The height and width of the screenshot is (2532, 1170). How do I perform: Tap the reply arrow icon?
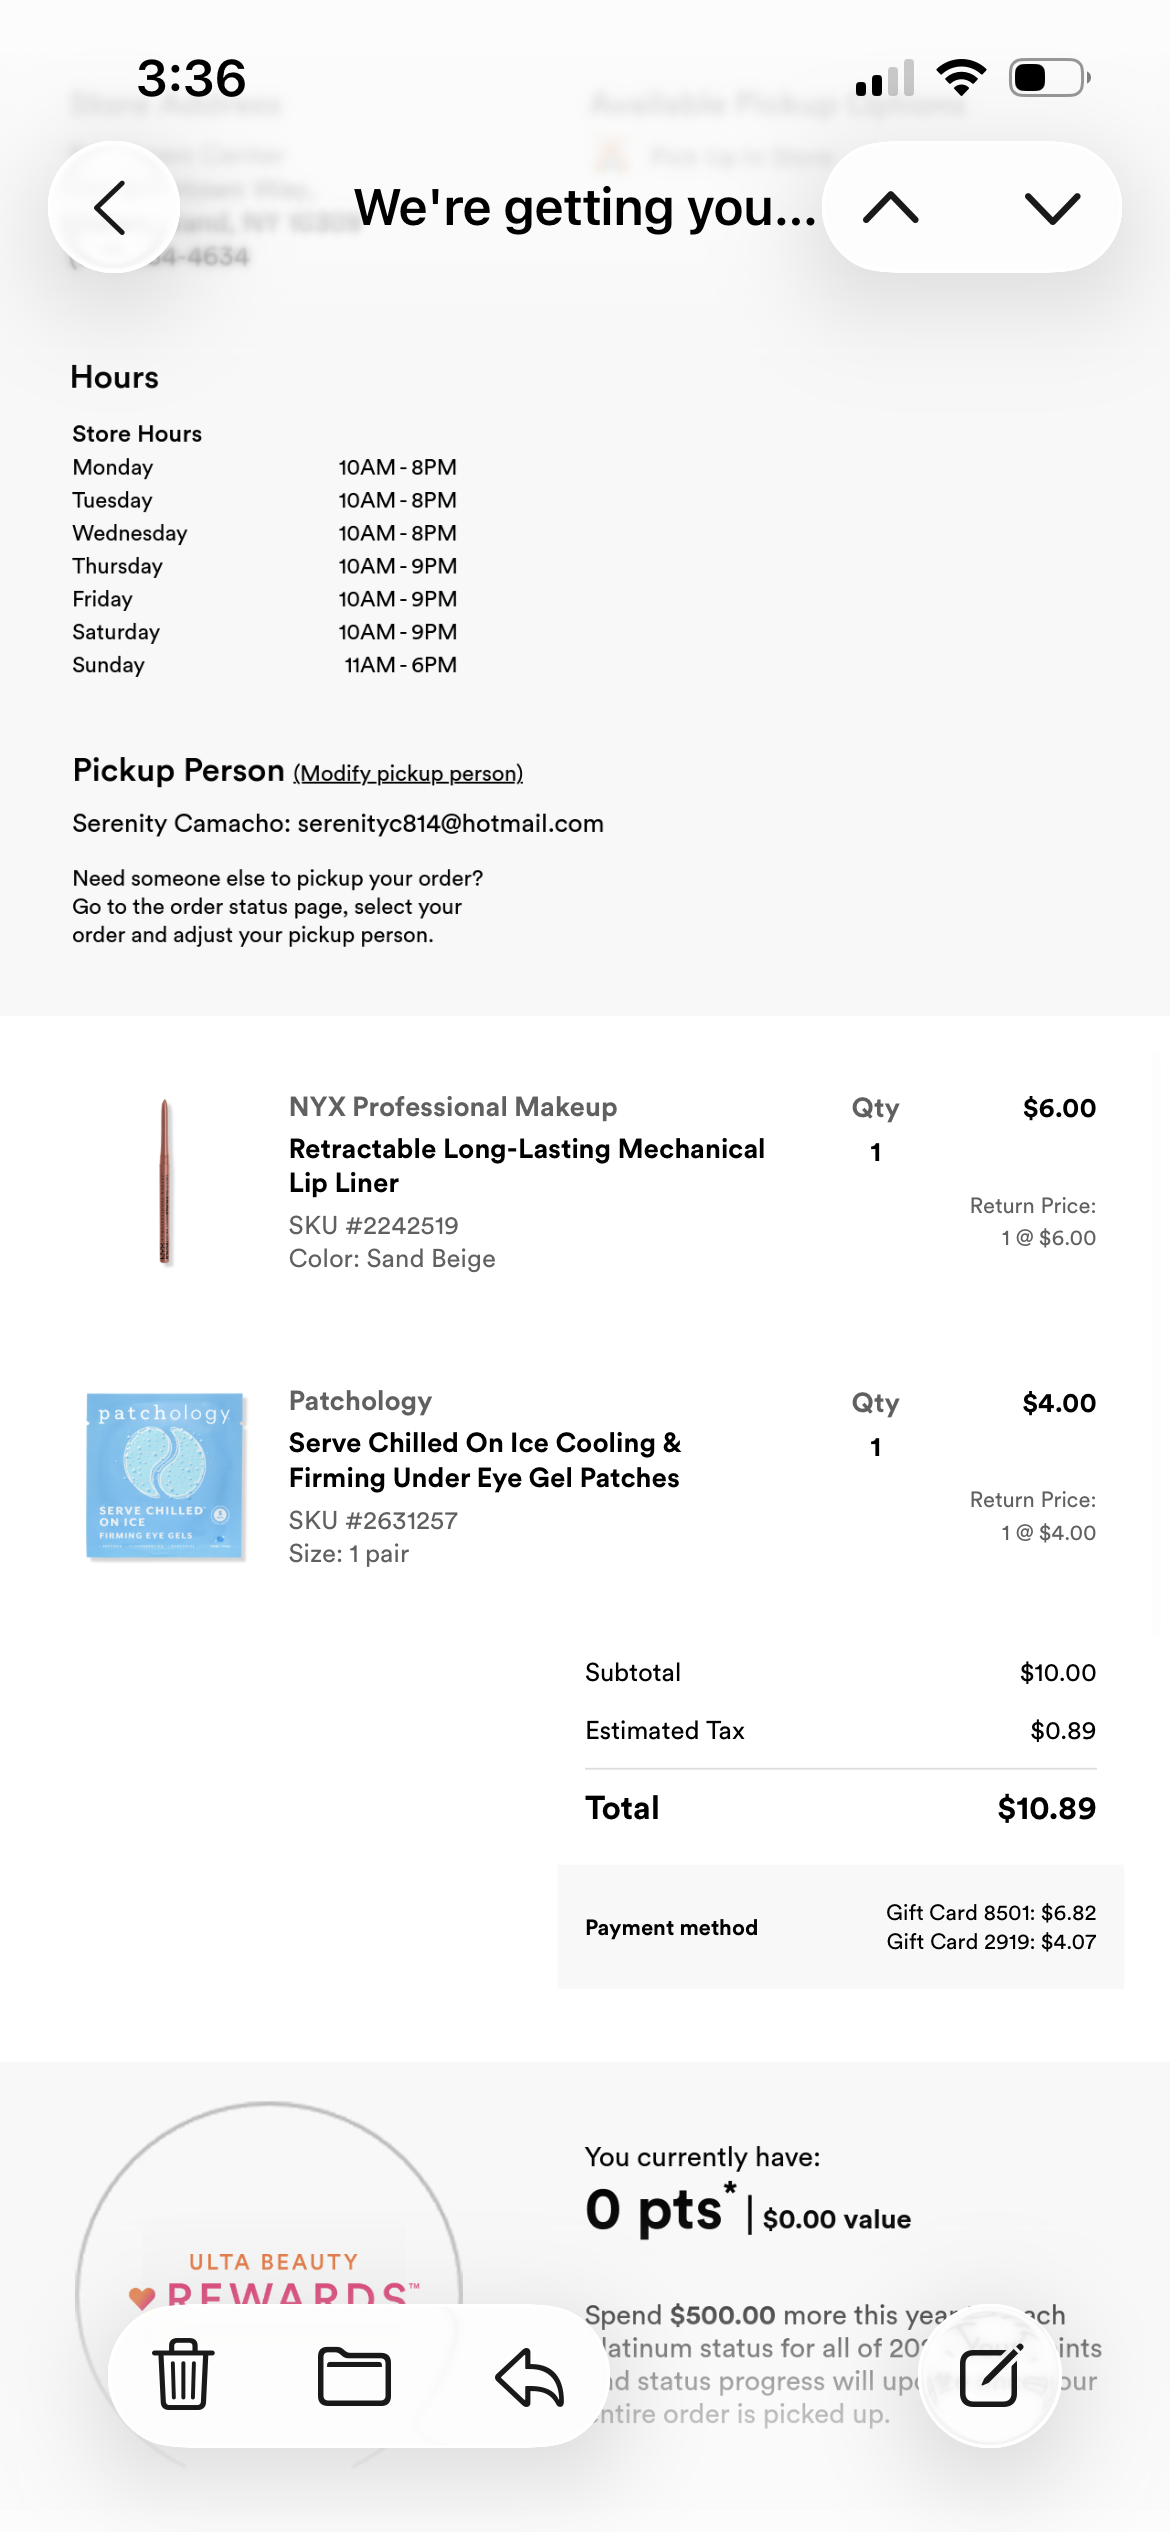pos(530,2375)
